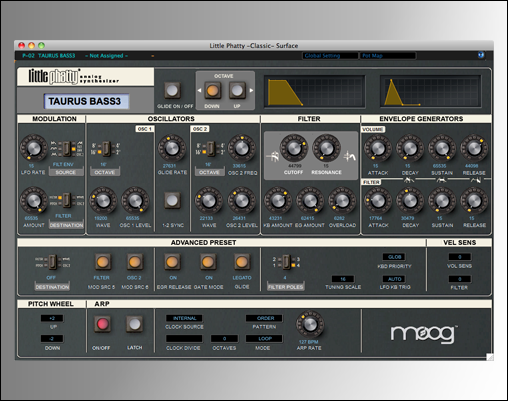Click the Pitch Wheel Up value
The height and width of the screenshot is (401, 508).
coord(52,318)
